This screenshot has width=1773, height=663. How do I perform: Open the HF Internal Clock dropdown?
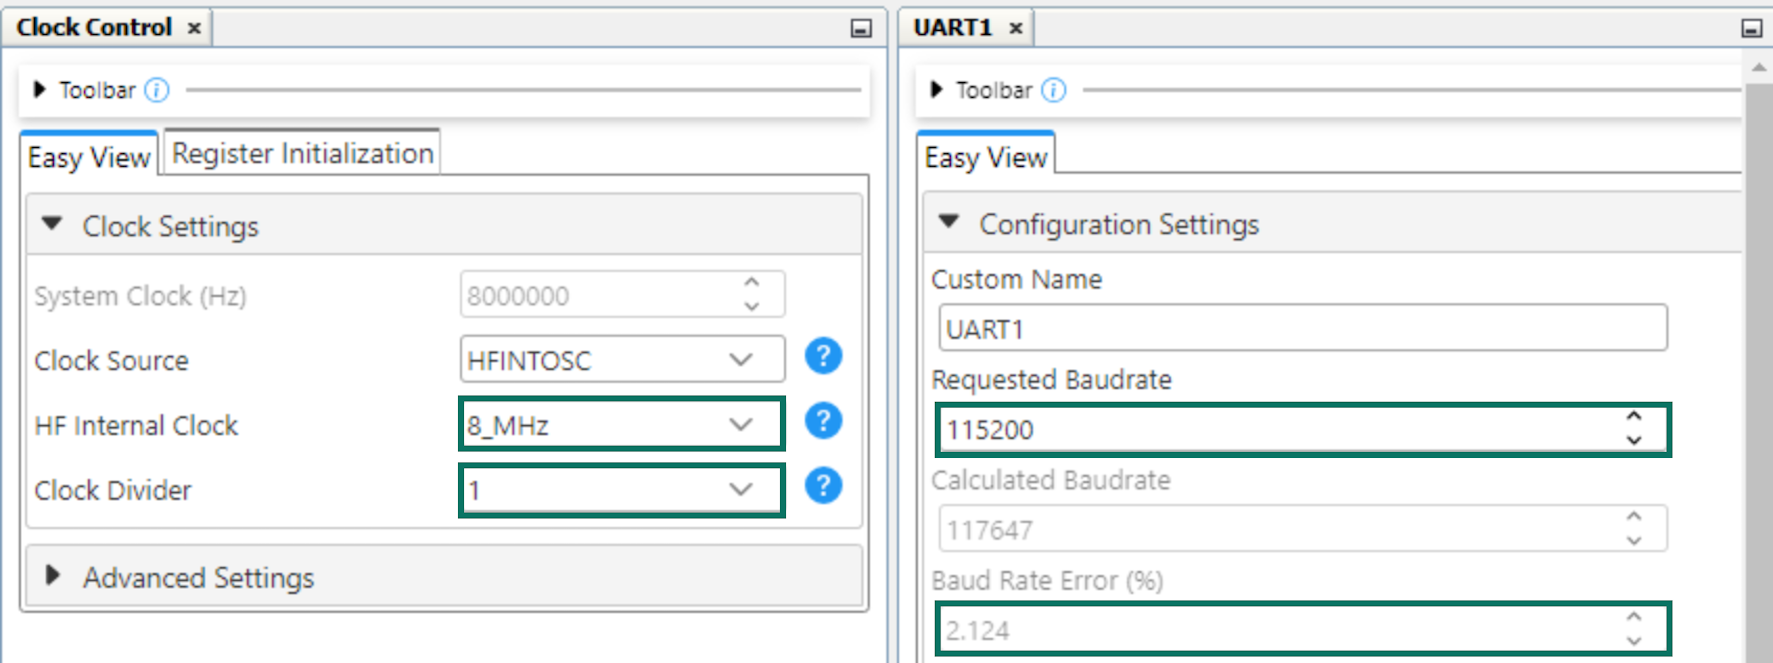click(x=740, y=425)
